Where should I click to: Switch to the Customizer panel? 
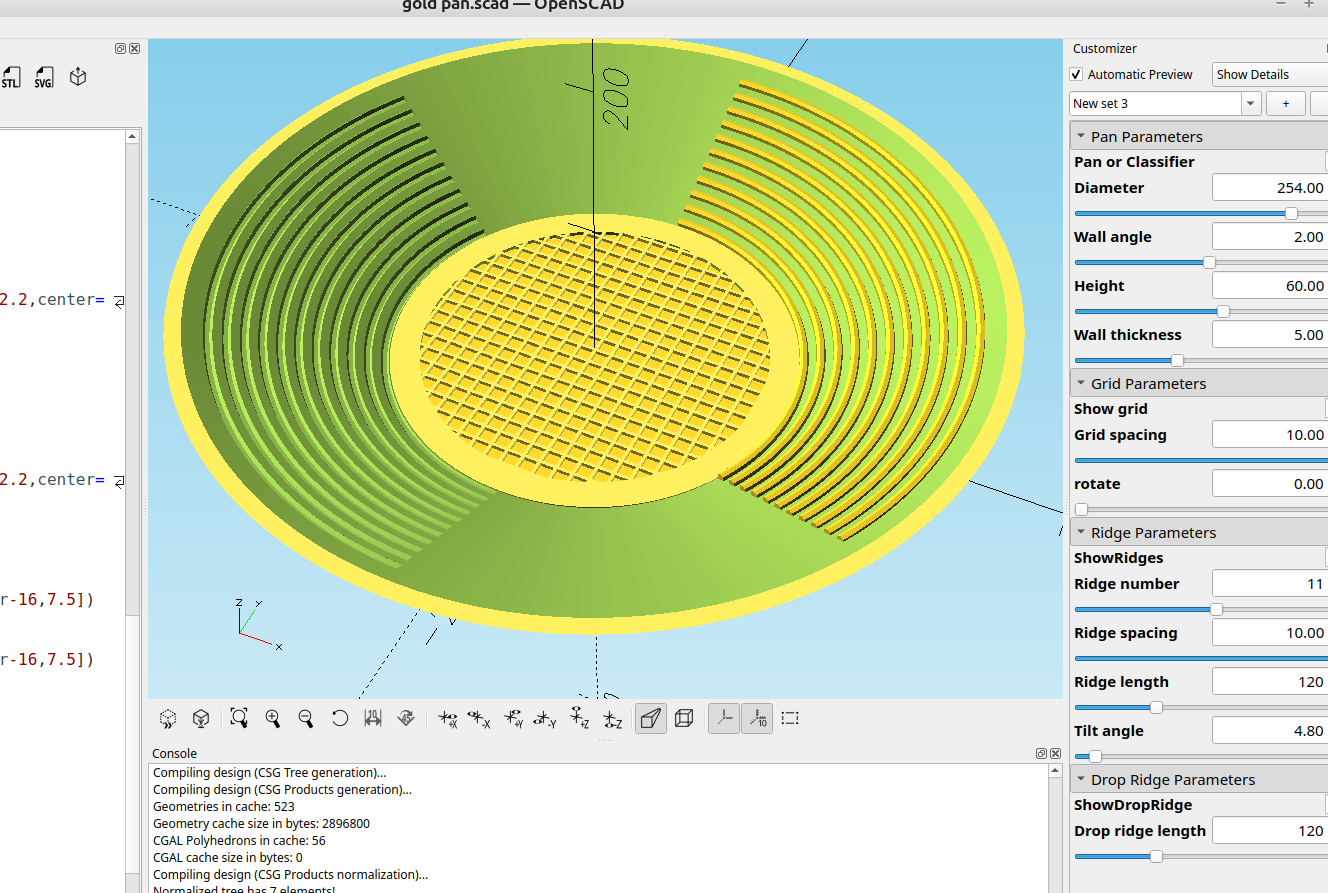(x=1104, y=48)
